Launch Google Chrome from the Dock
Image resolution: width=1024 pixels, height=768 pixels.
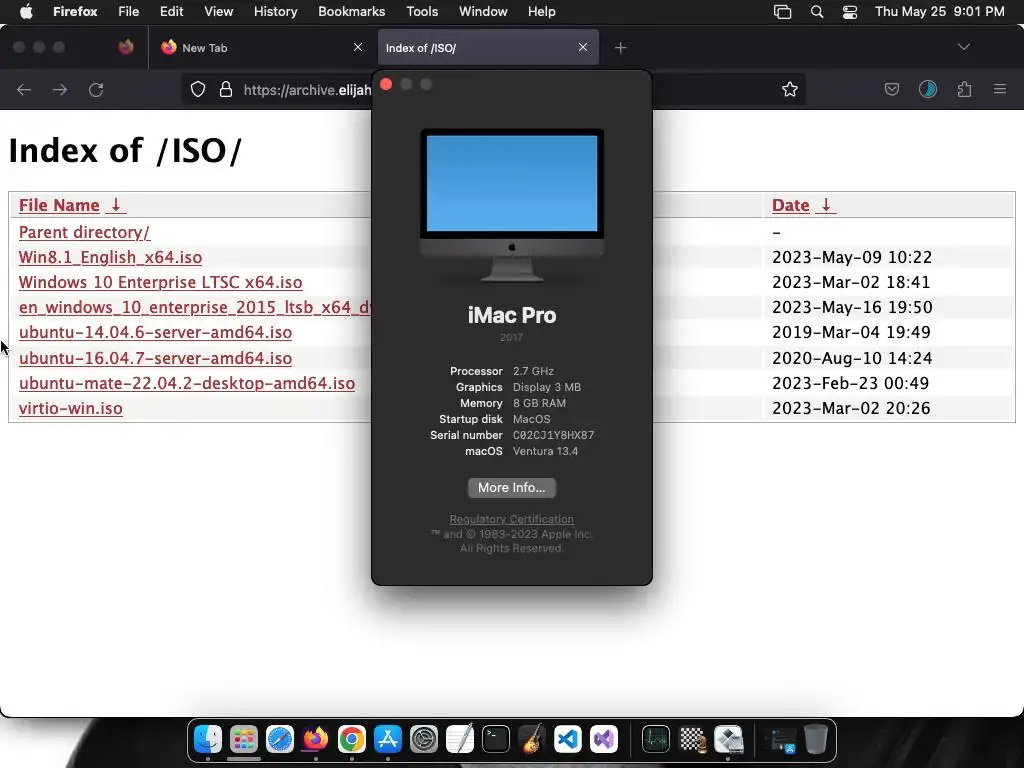pos(351,739)
